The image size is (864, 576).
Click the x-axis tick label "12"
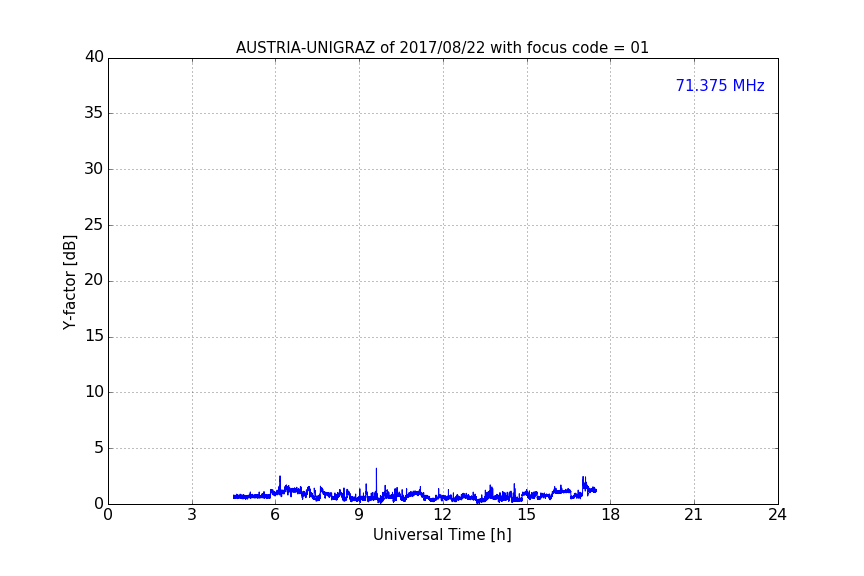442,515
